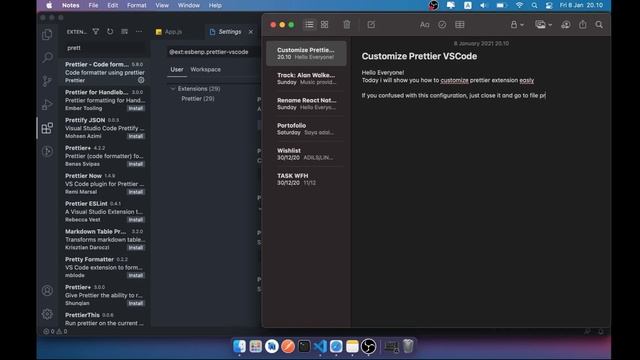The width and height of the screenshot is (640, 360).
Task: Install the Prettify JSON extension
Action: [136, 136]
